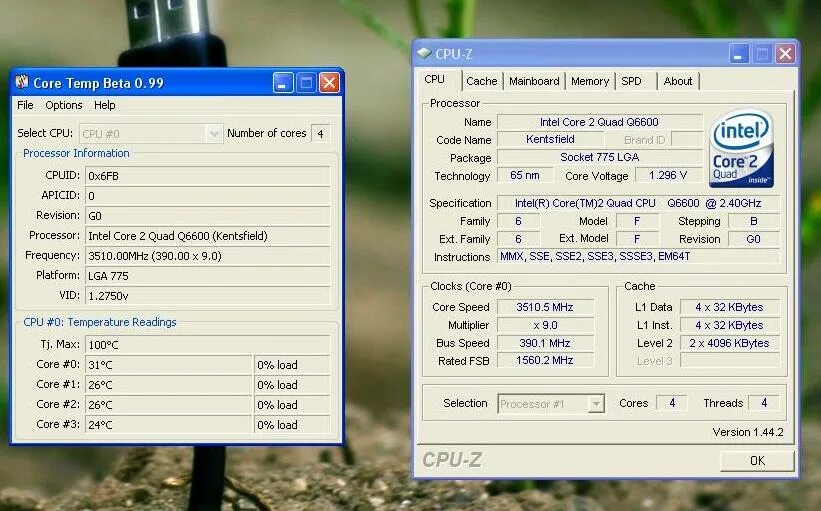Switch to the About tab
Screen dimensions: 821x511
[678, 81]
